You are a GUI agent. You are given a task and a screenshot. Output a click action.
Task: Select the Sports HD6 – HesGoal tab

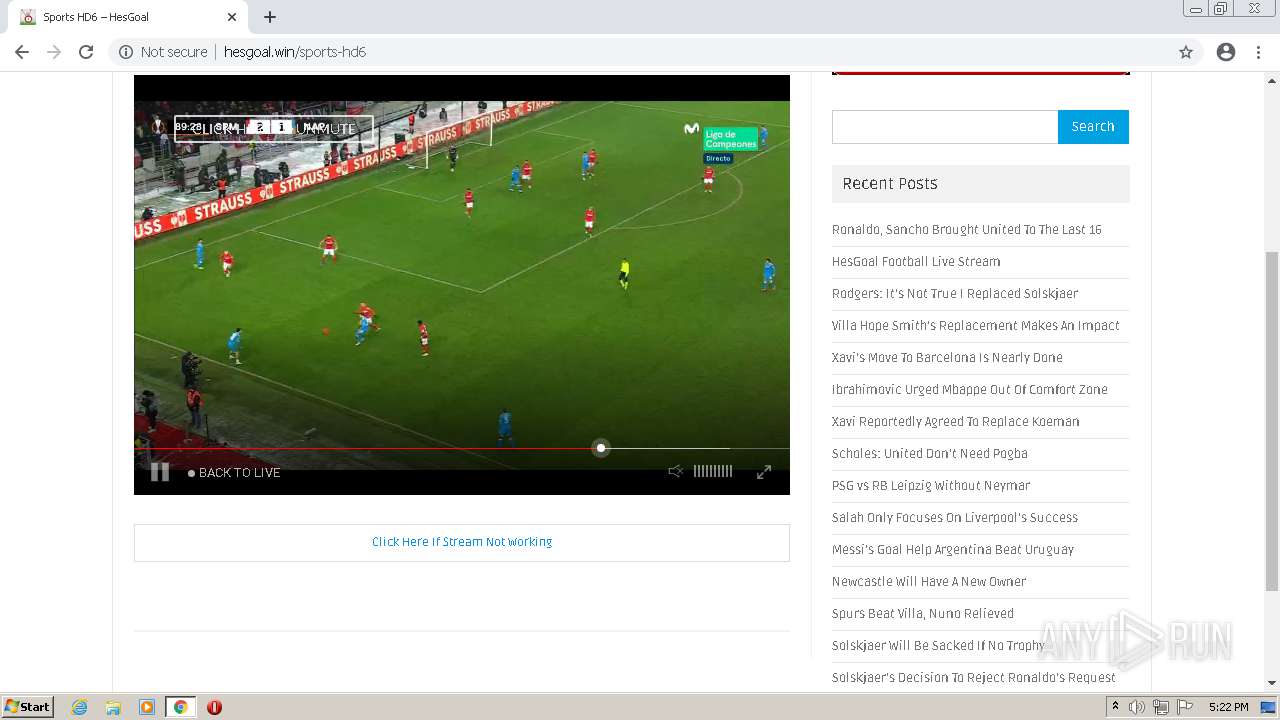128,17
